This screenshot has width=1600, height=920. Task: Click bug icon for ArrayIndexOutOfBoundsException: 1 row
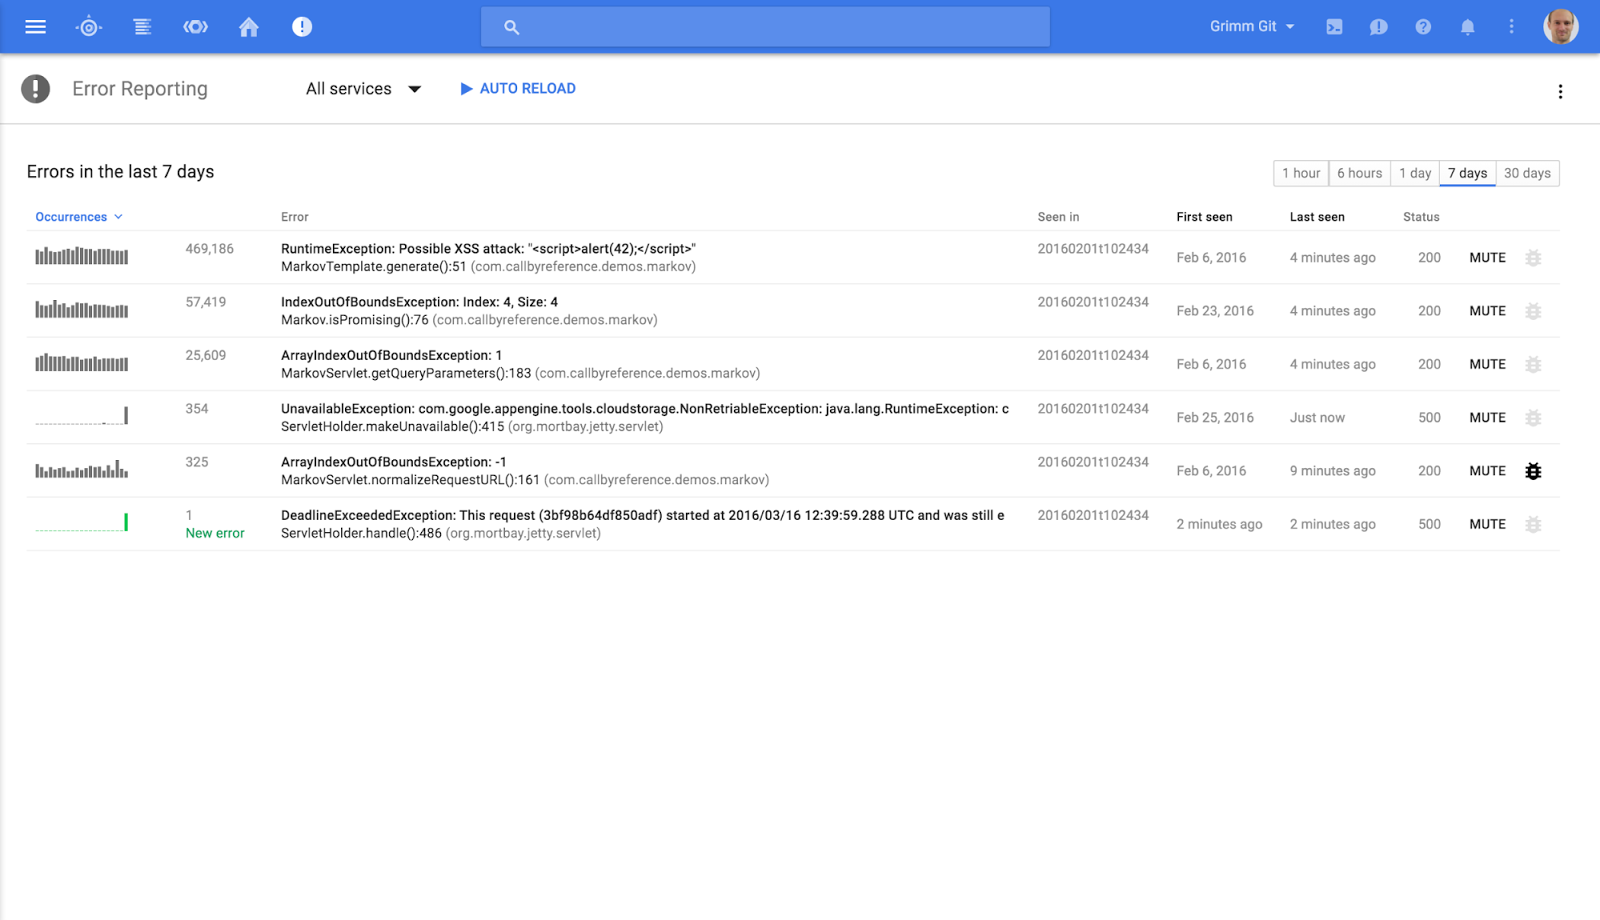[1533, 365]
